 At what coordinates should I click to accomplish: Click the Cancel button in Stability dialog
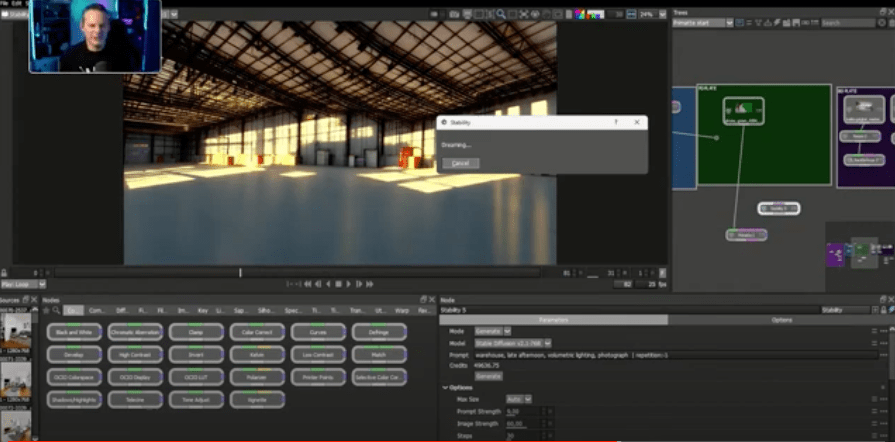(x=460, y=163)
